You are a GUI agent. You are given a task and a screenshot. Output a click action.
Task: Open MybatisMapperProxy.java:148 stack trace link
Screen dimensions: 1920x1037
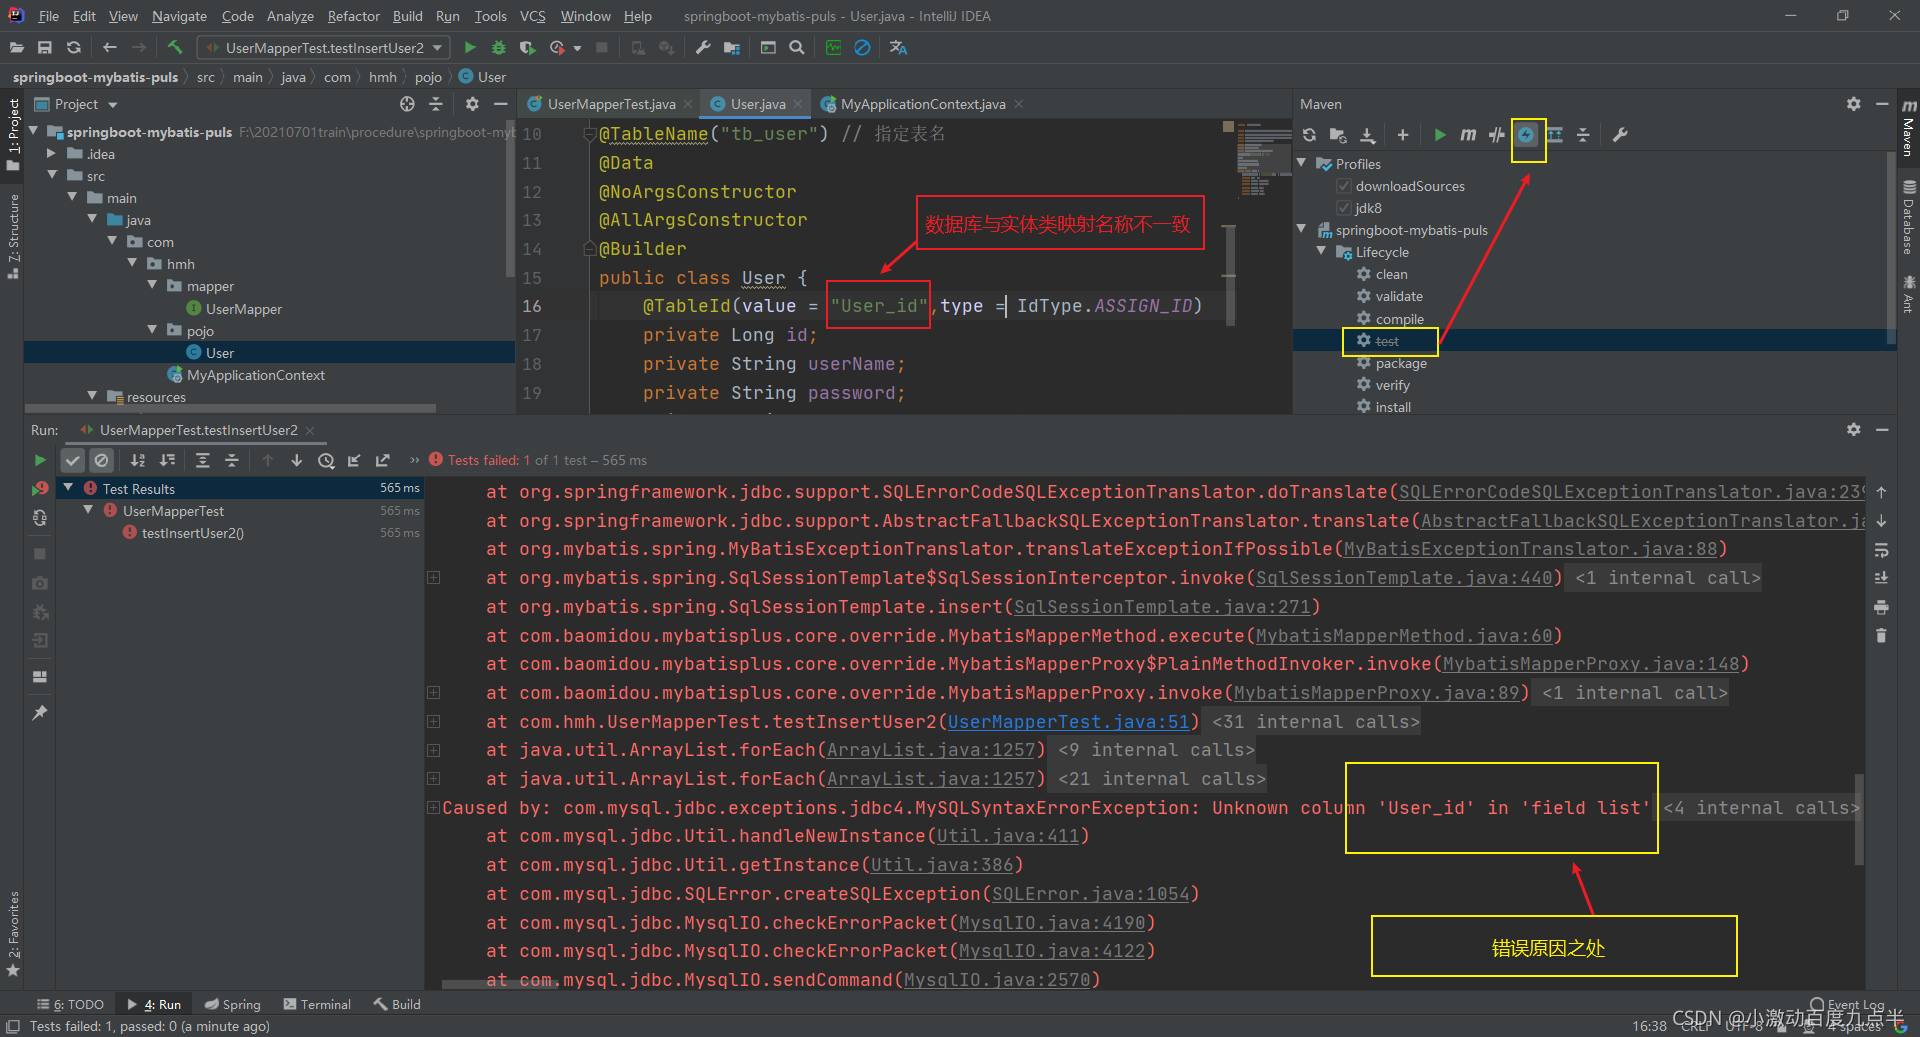(x=1591, y=664)
